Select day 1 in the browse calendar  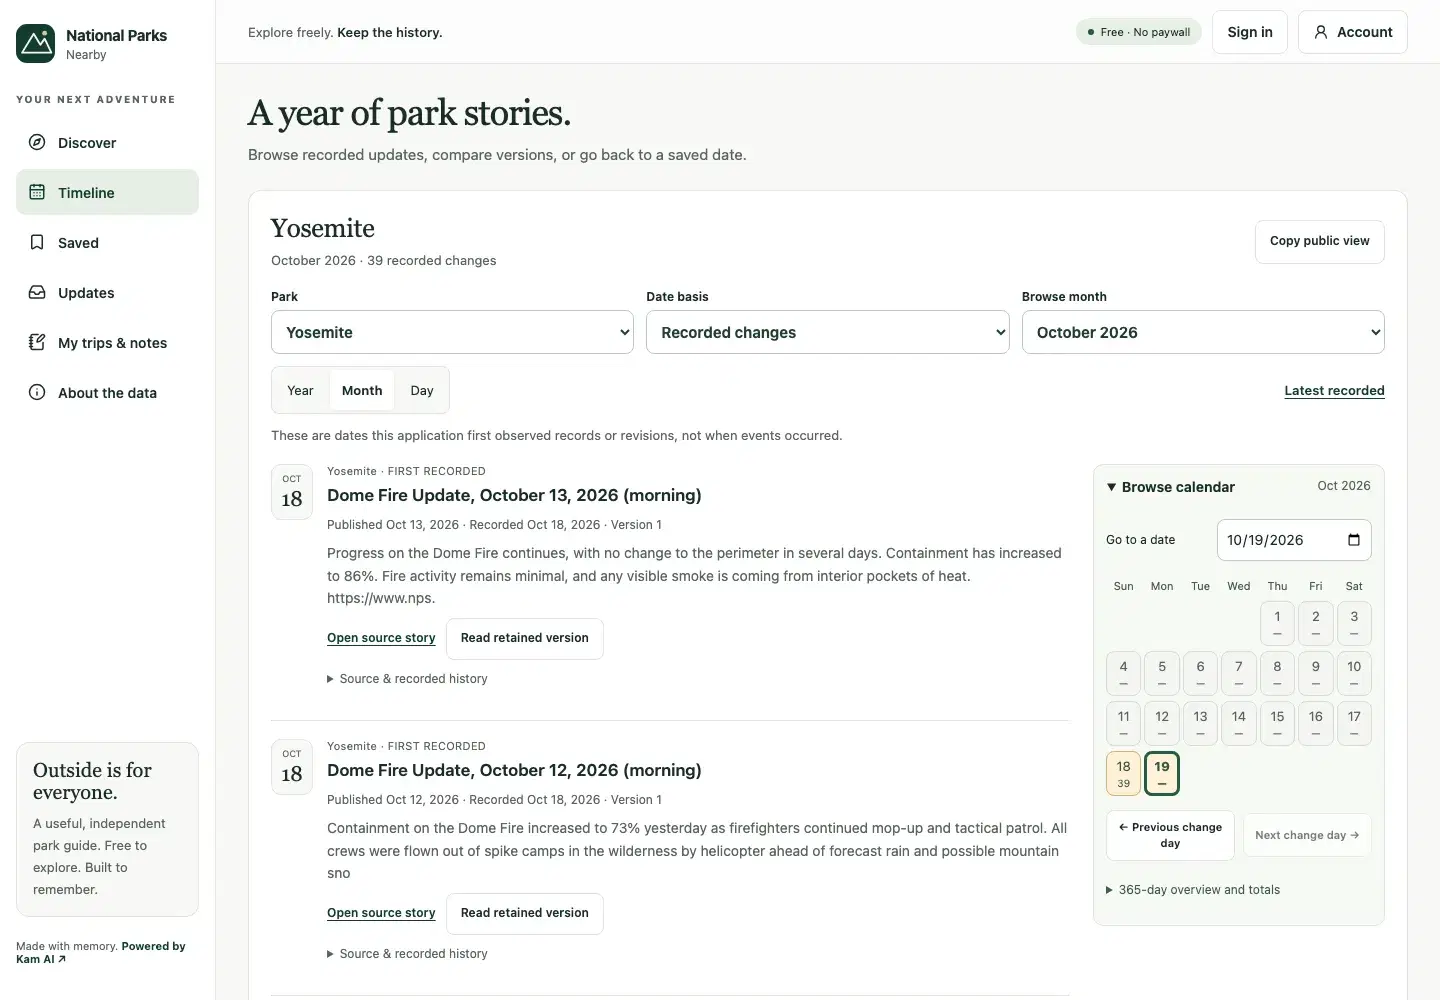point(1277,624)
